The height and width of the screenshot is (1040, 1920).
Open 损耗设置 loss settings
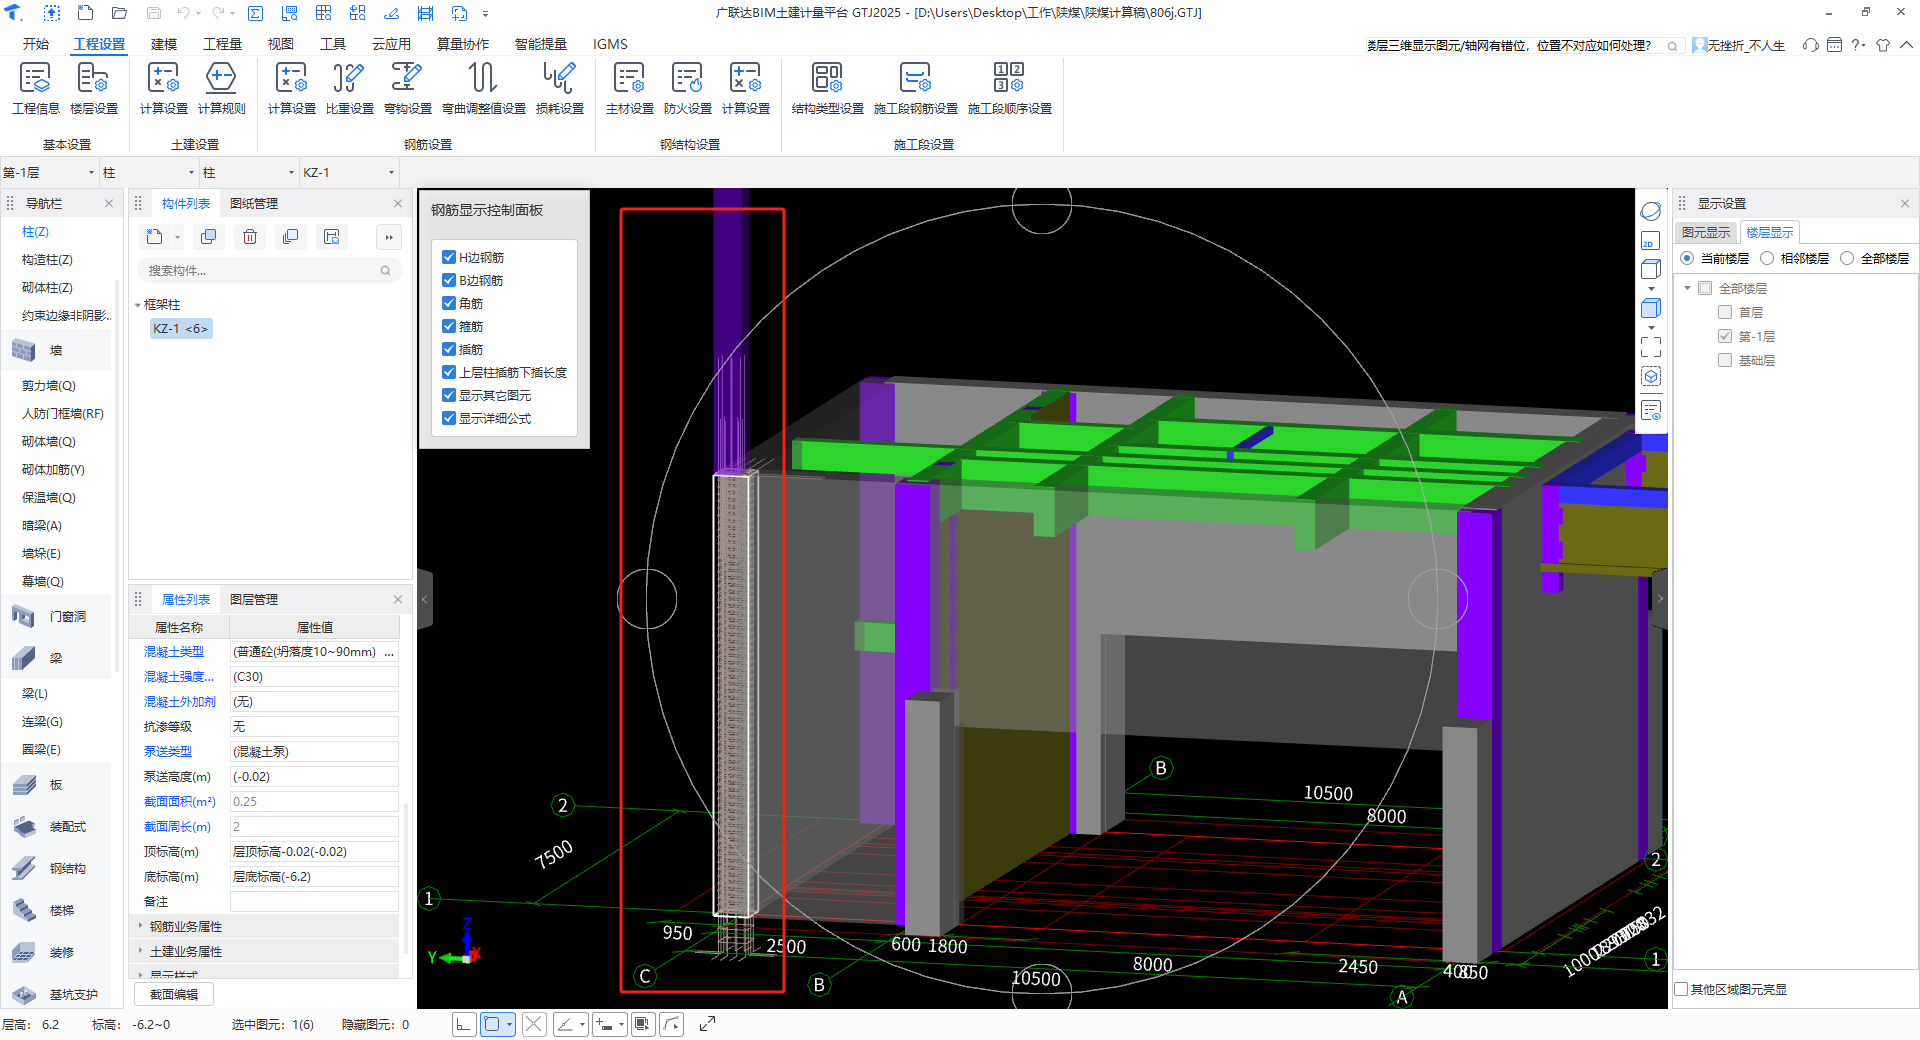pos(559,88)
